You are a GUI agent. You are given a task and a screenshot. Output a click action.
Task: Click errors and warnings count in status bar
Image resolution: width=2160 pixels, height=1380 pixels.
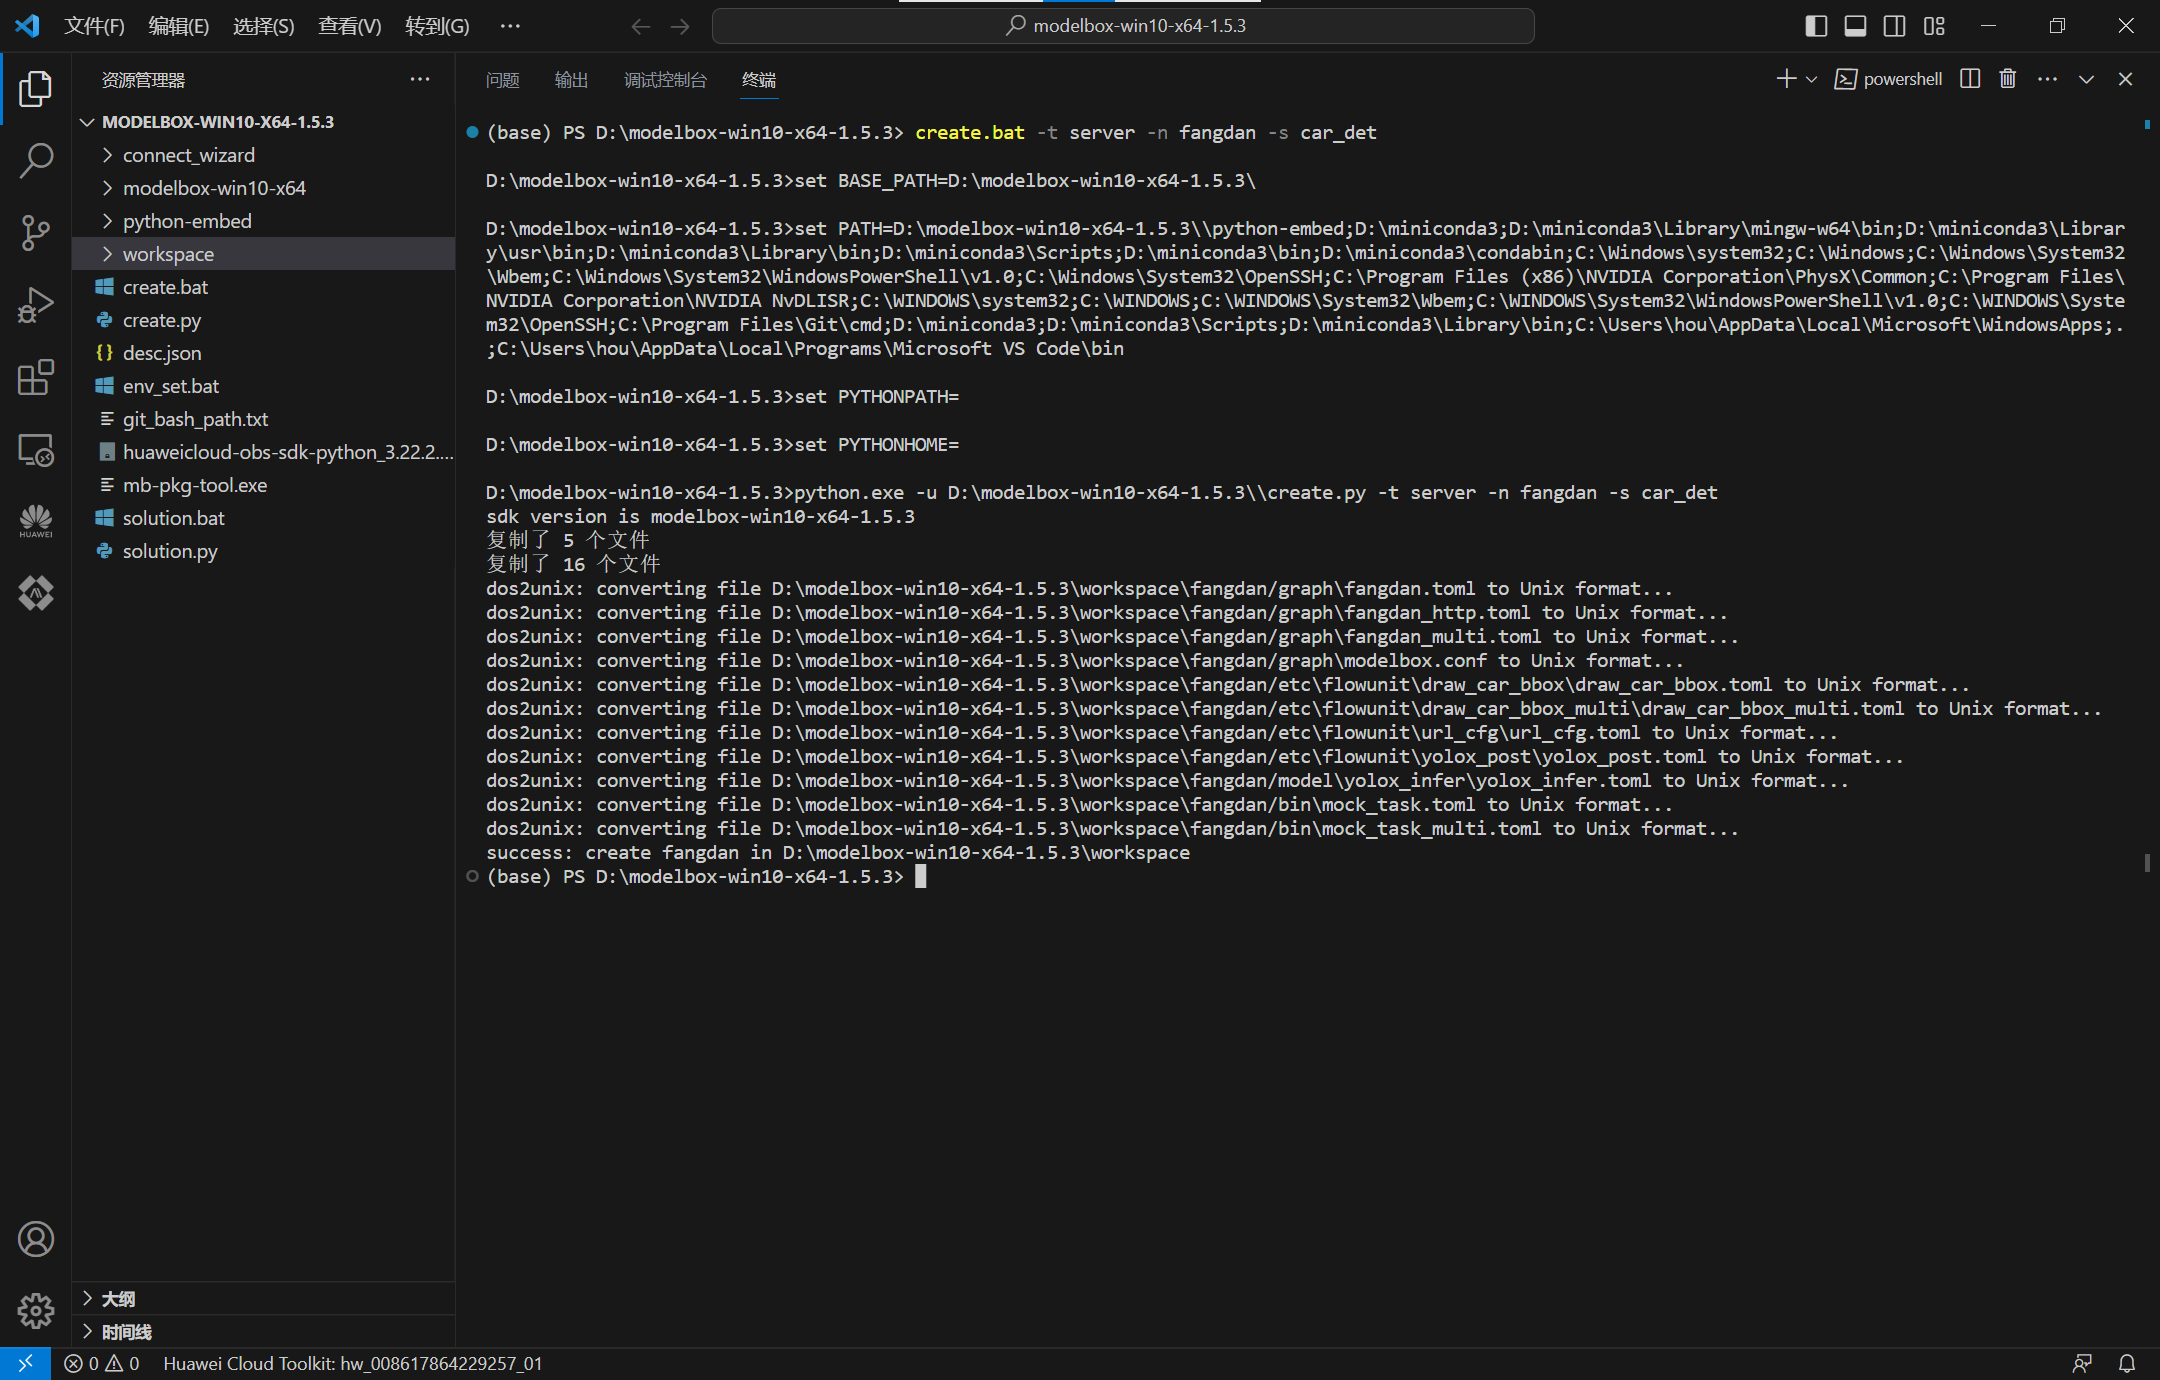102,1363
